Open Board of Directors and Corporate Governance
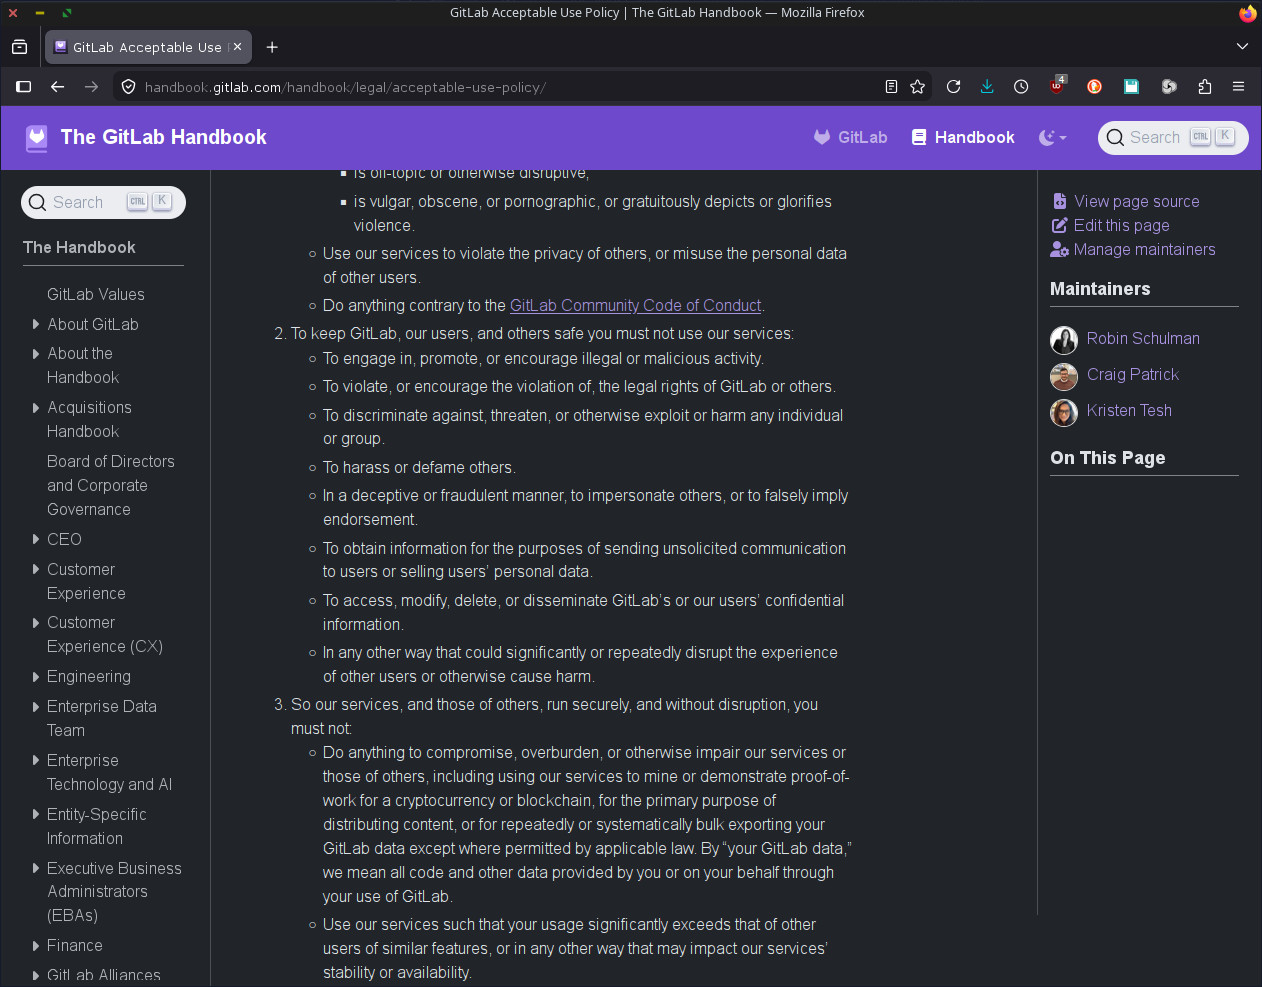The image size is (1262, 987). (111, 485)
